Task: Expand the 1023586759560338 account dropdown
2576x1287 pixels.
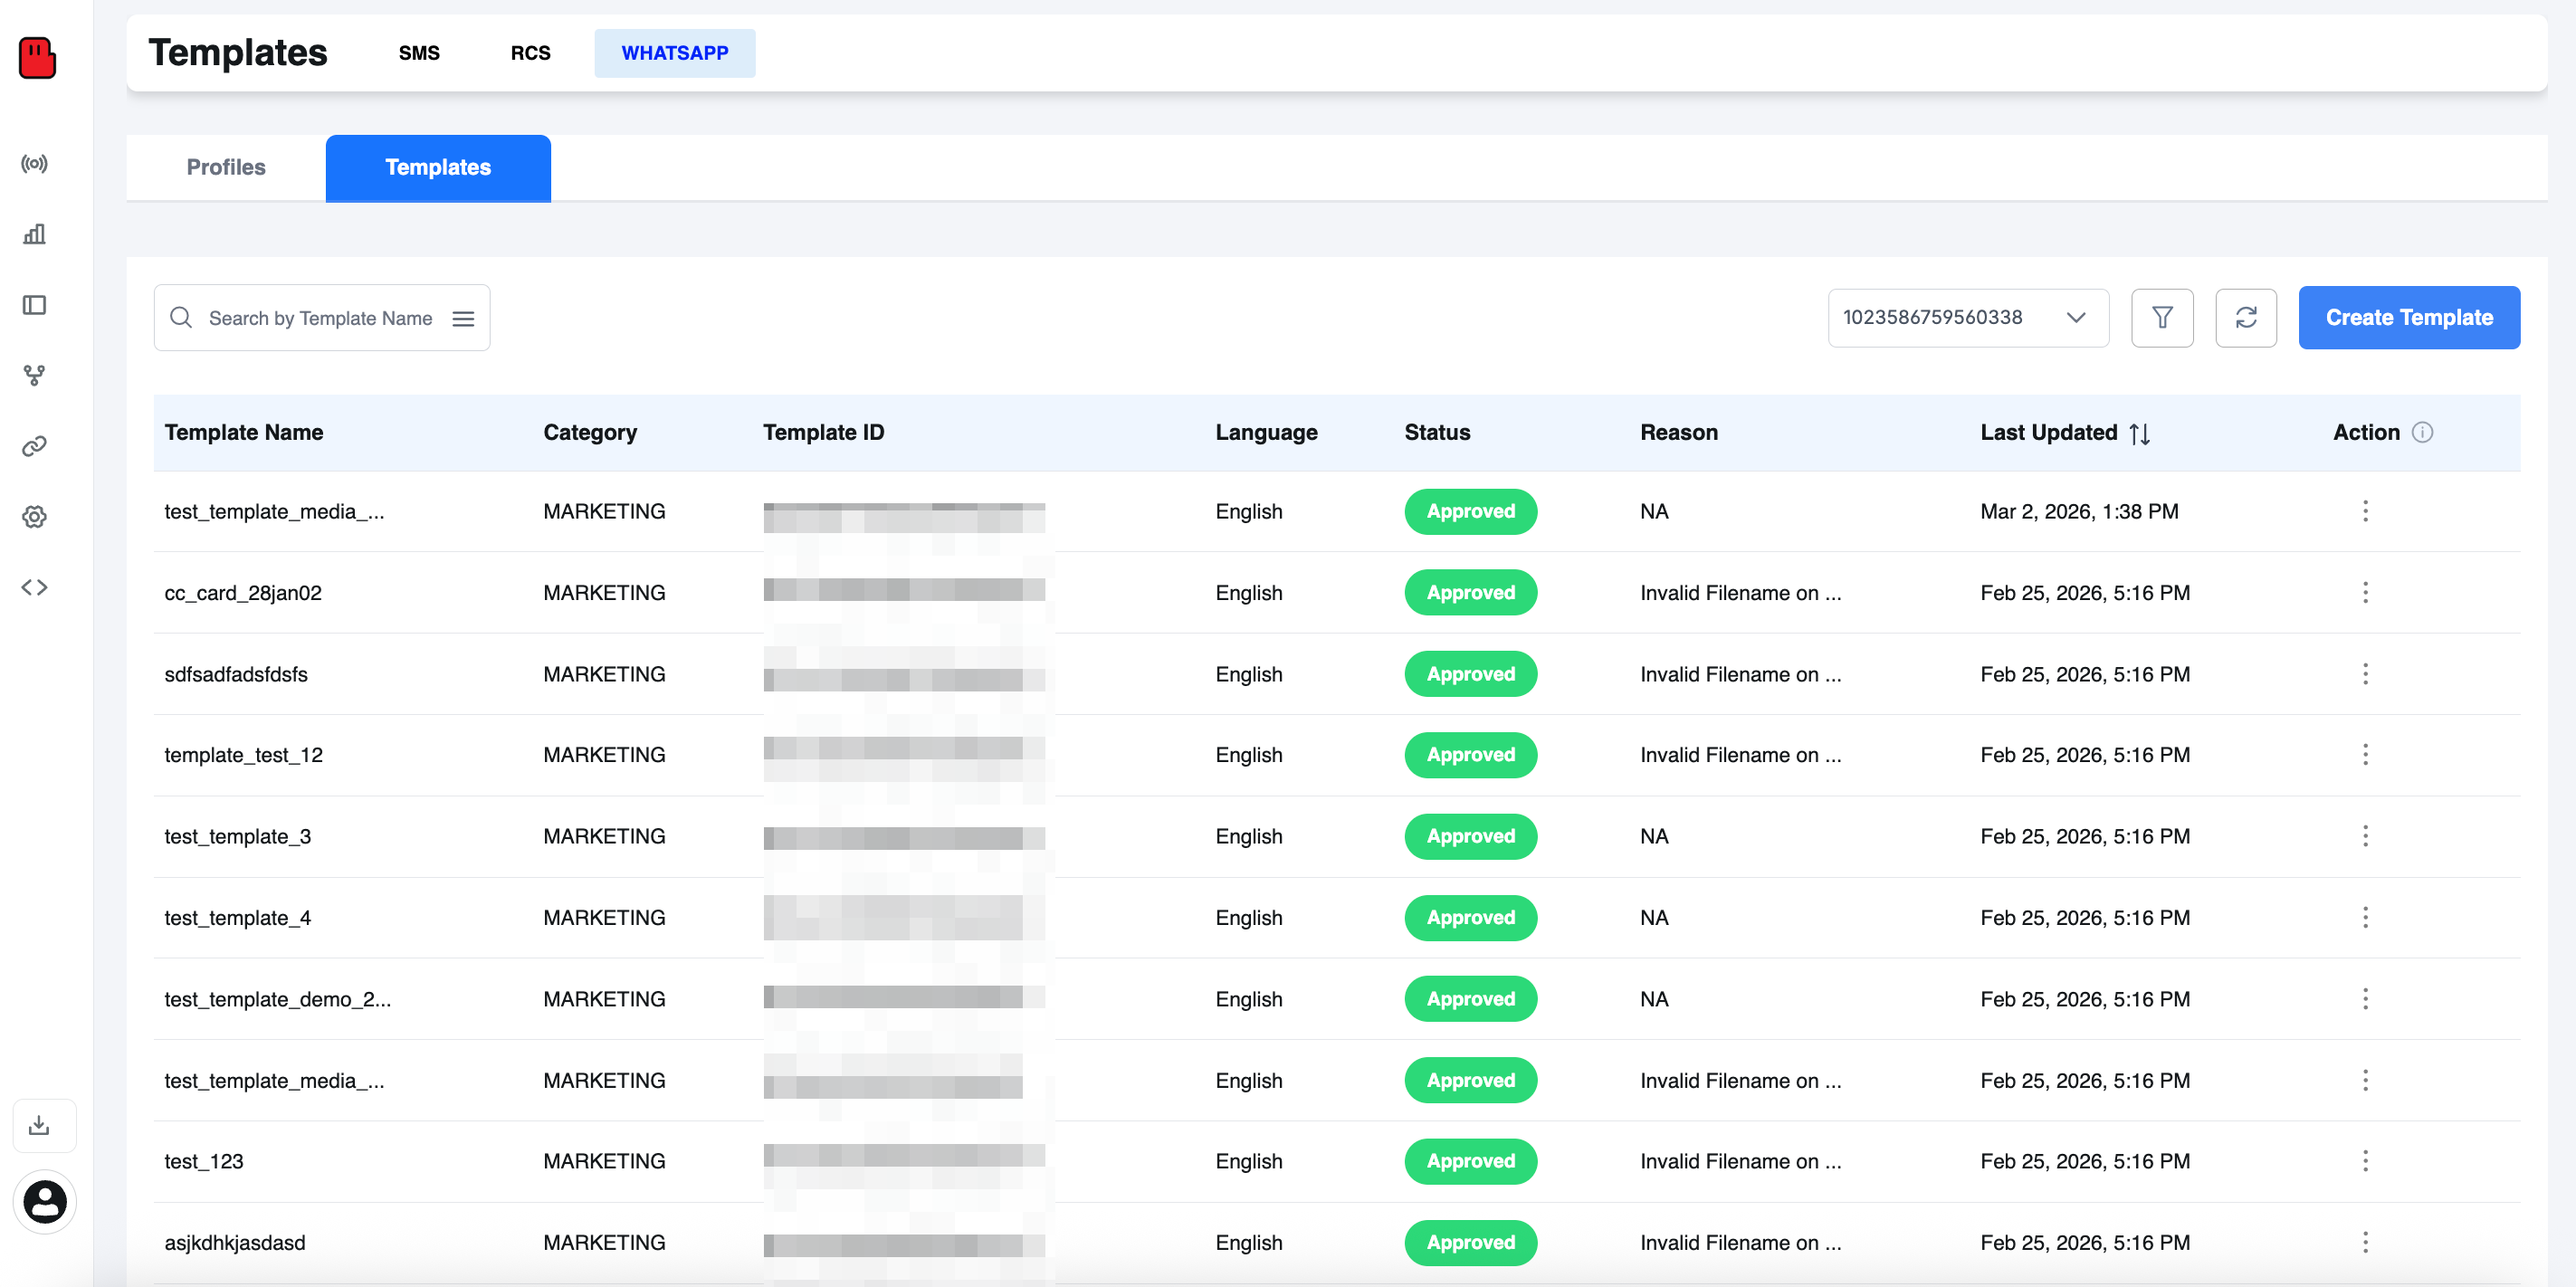Action: pos(1968,318)
